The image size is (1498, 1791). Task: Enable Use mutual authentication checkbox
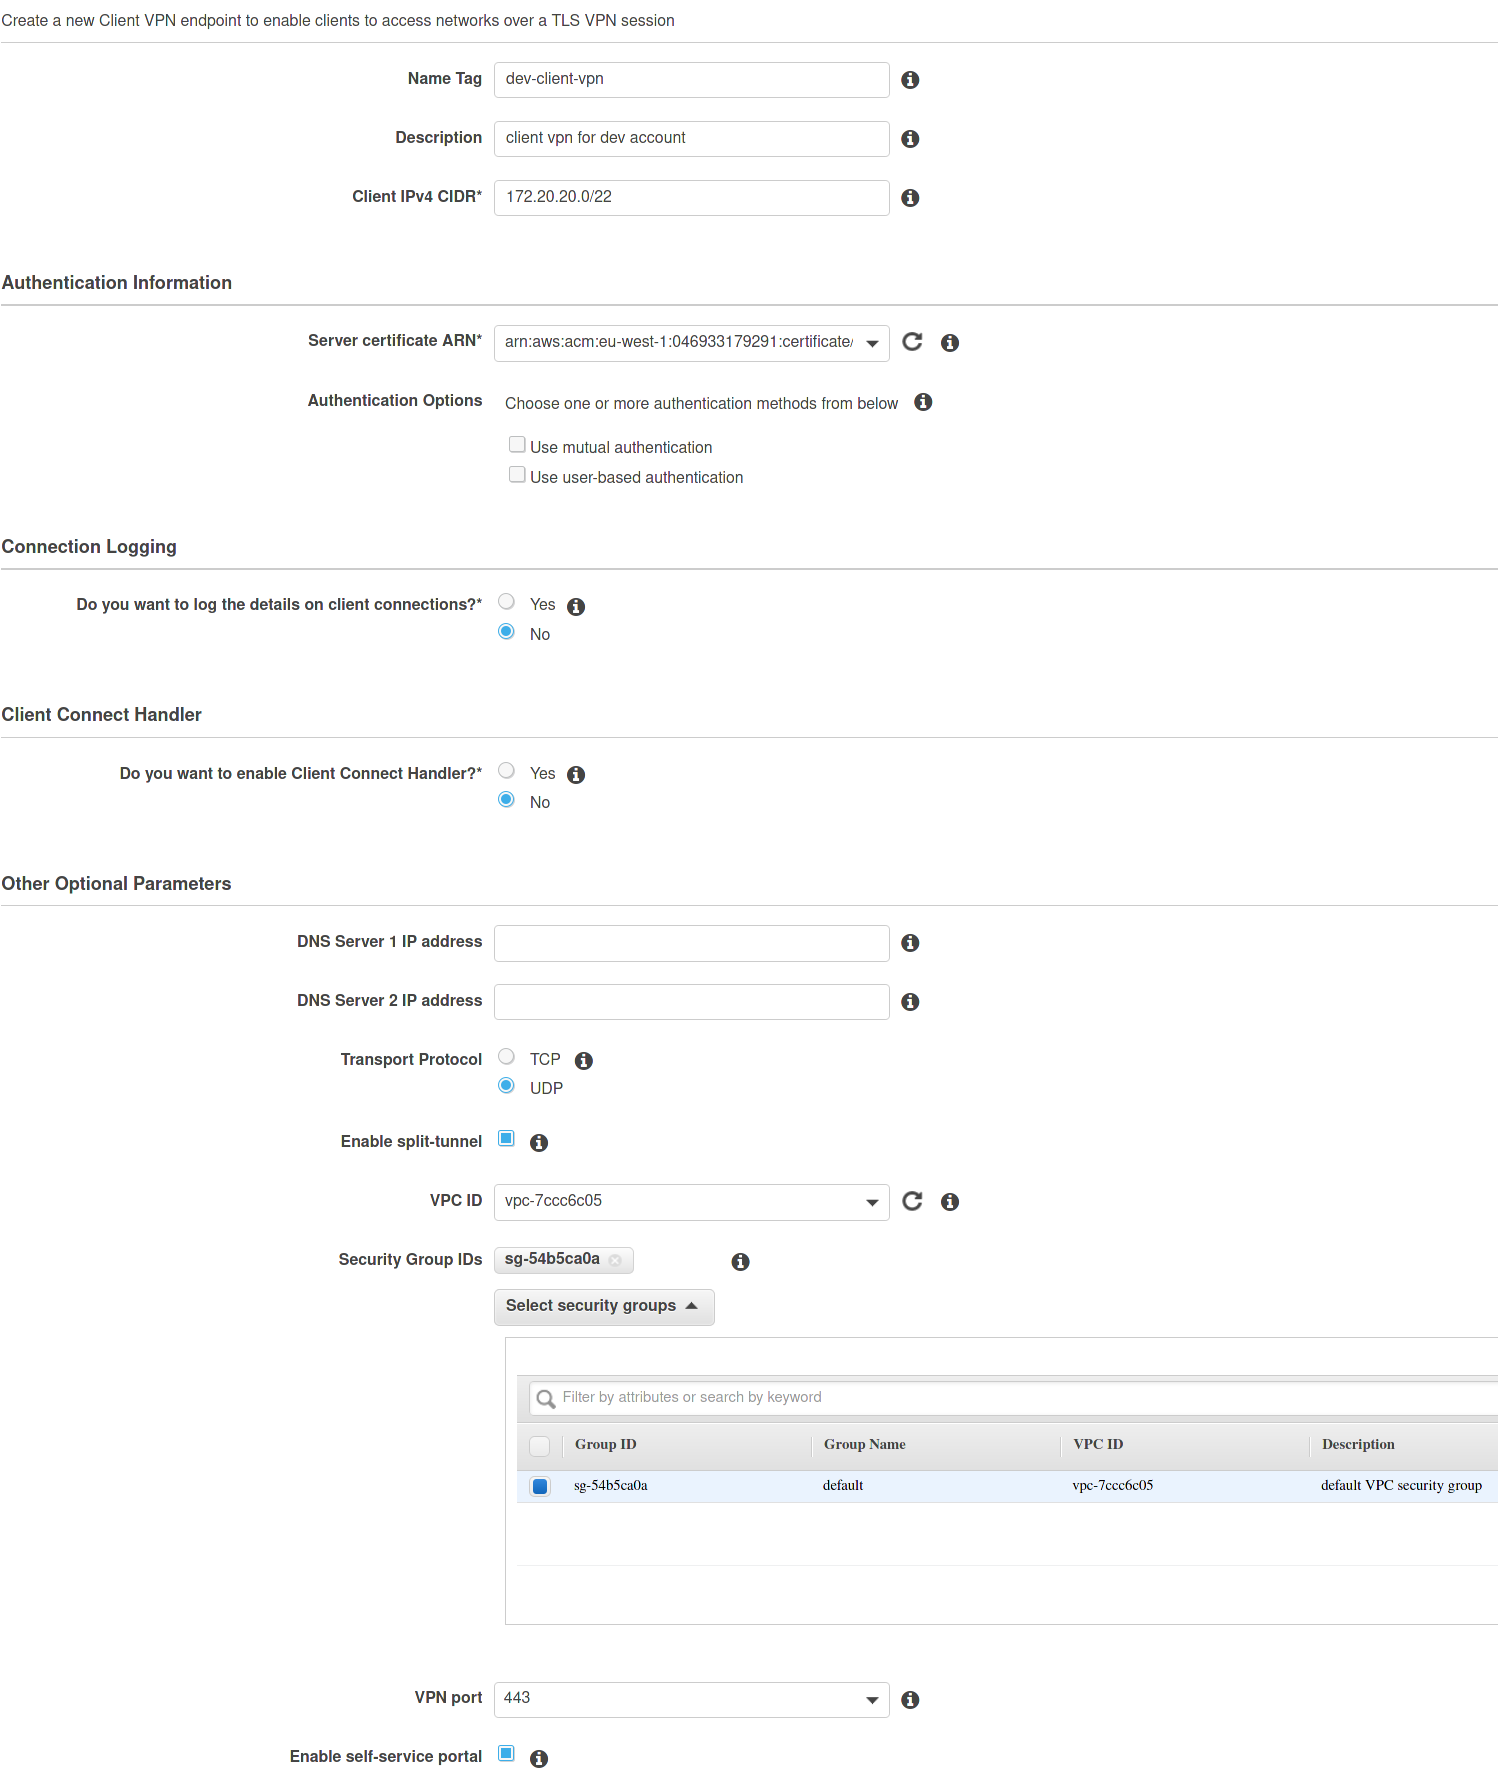[x=517, y=445]
